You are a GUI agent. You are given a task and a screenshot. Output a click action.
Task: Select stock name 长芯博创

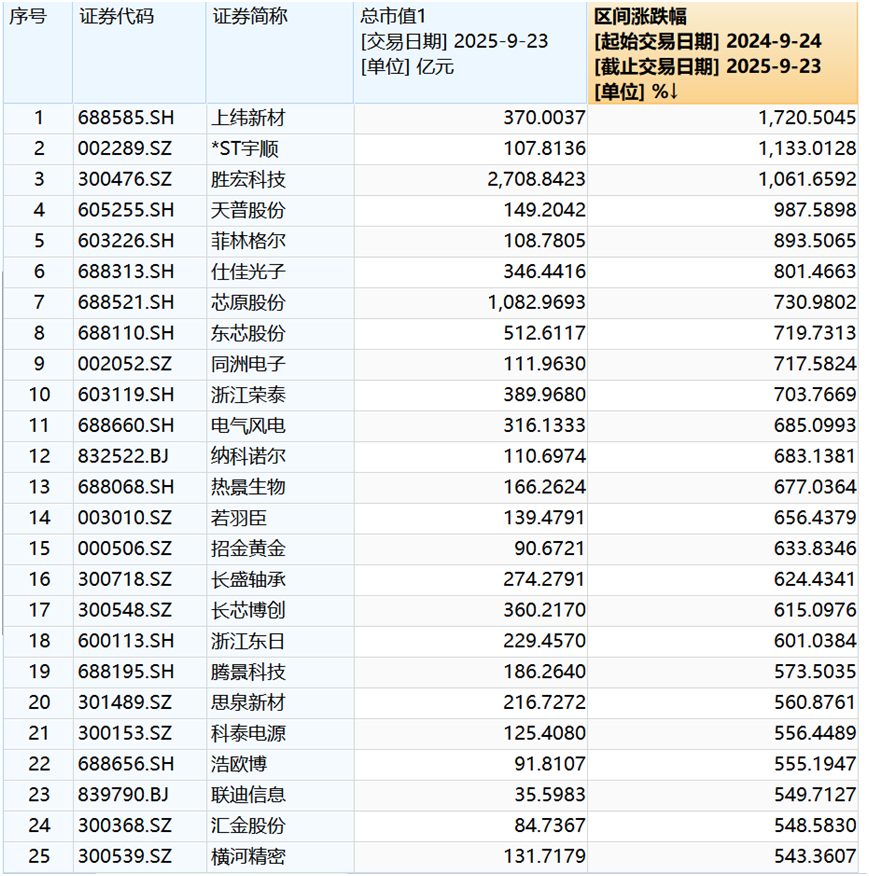point(248,610)
